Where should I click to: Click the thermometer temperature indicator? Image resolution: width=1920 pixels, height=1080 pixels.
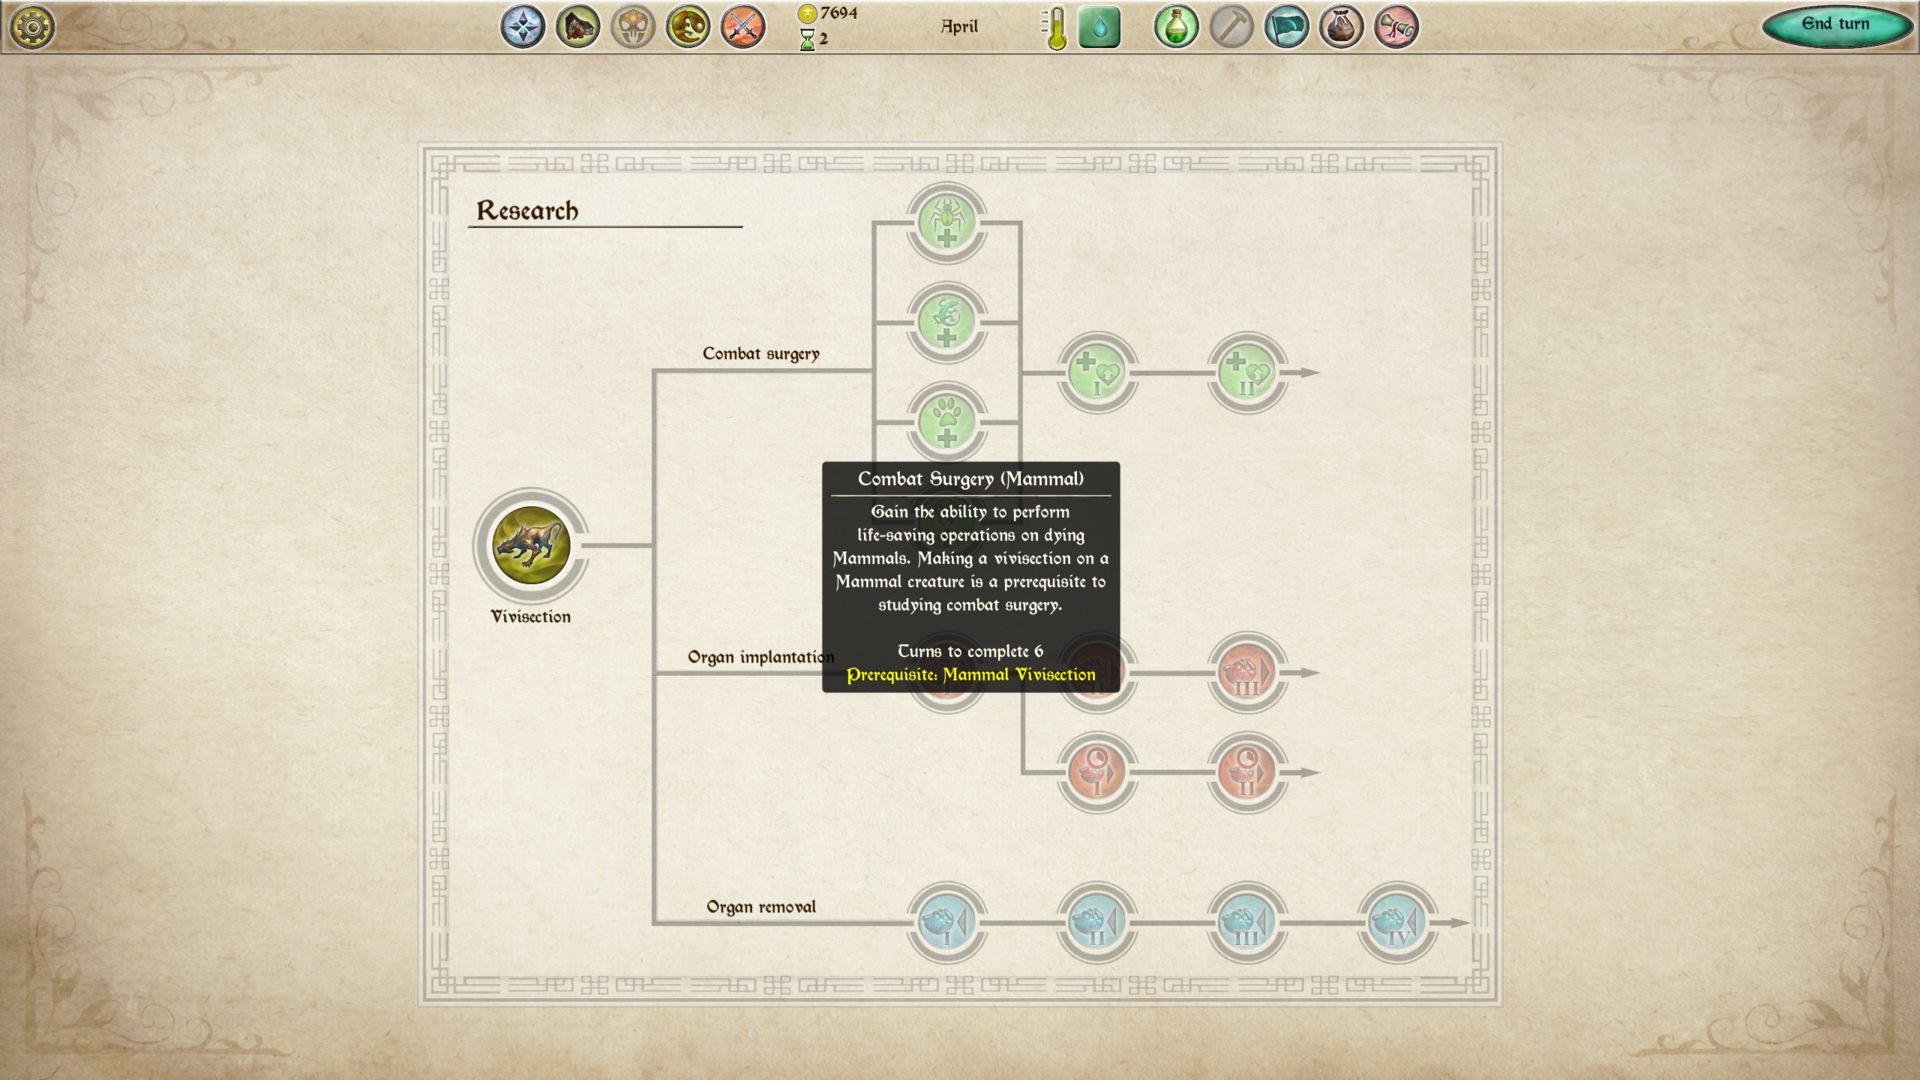click(1056, 27)
